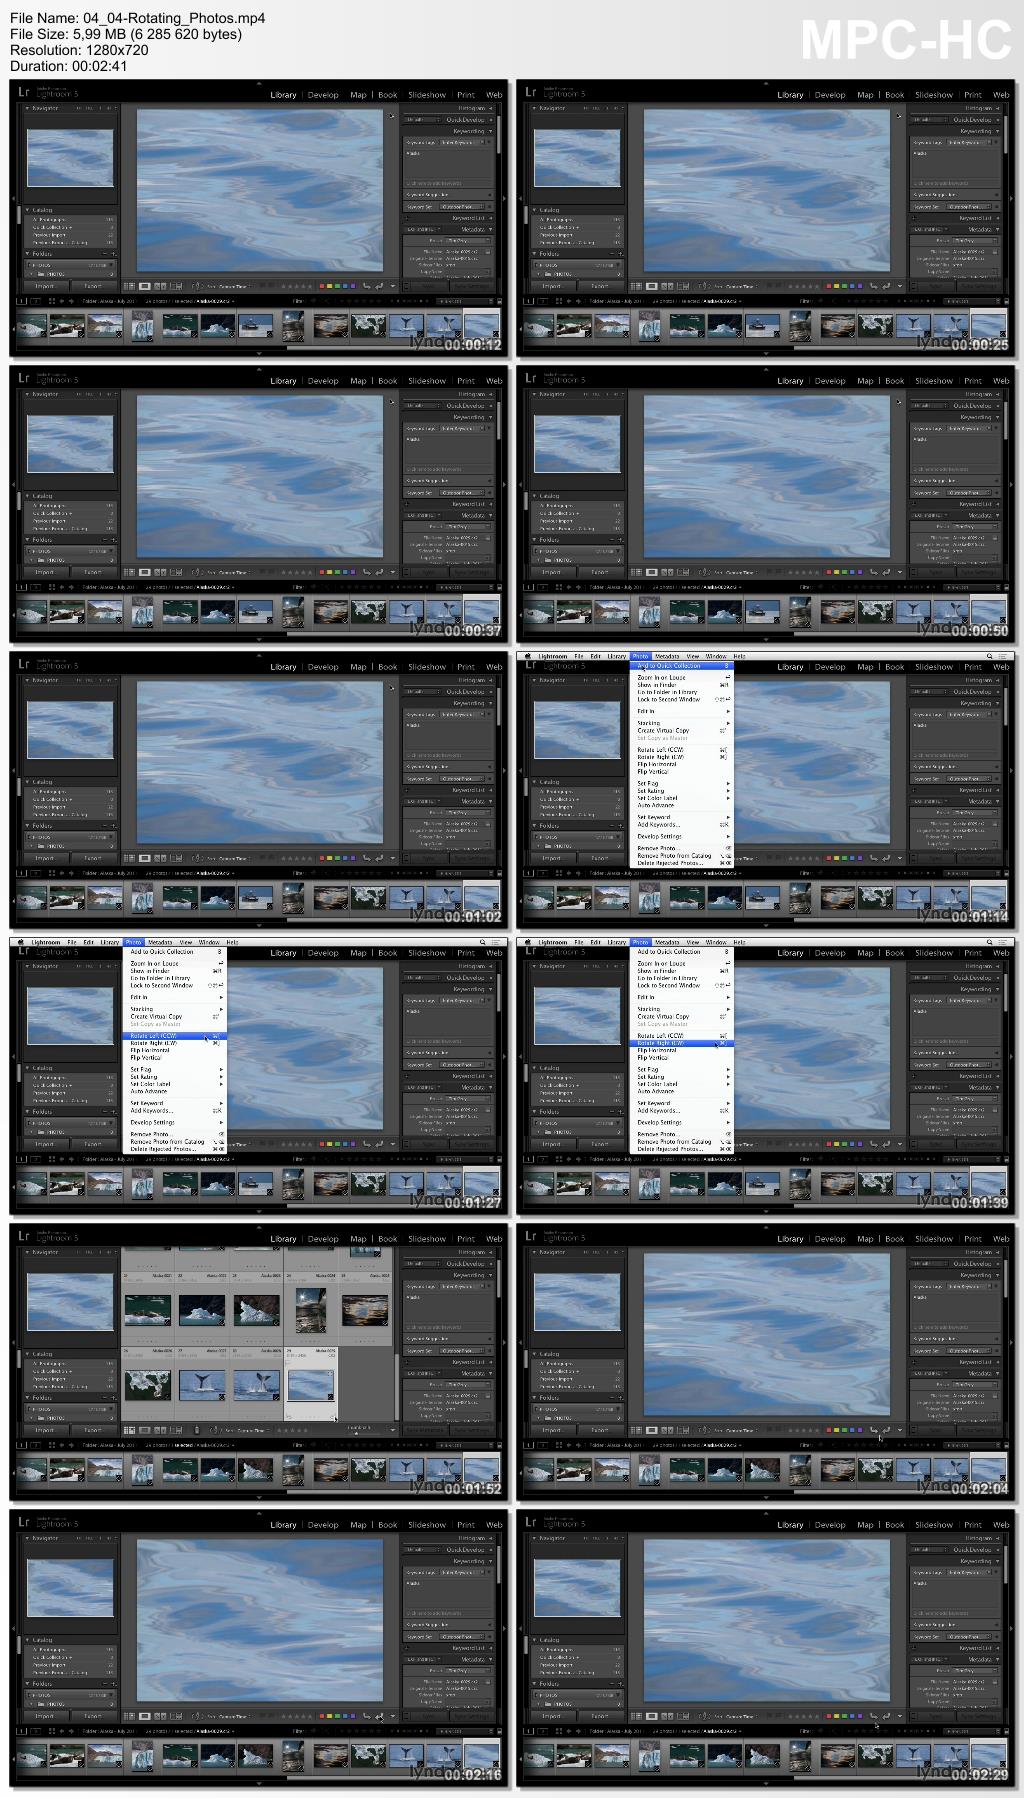Image resolution: width=1024 pixels, height=1798 pixels.
Task: Click Compare view icon in 00:00:50 frame
Action: (667, 572)
